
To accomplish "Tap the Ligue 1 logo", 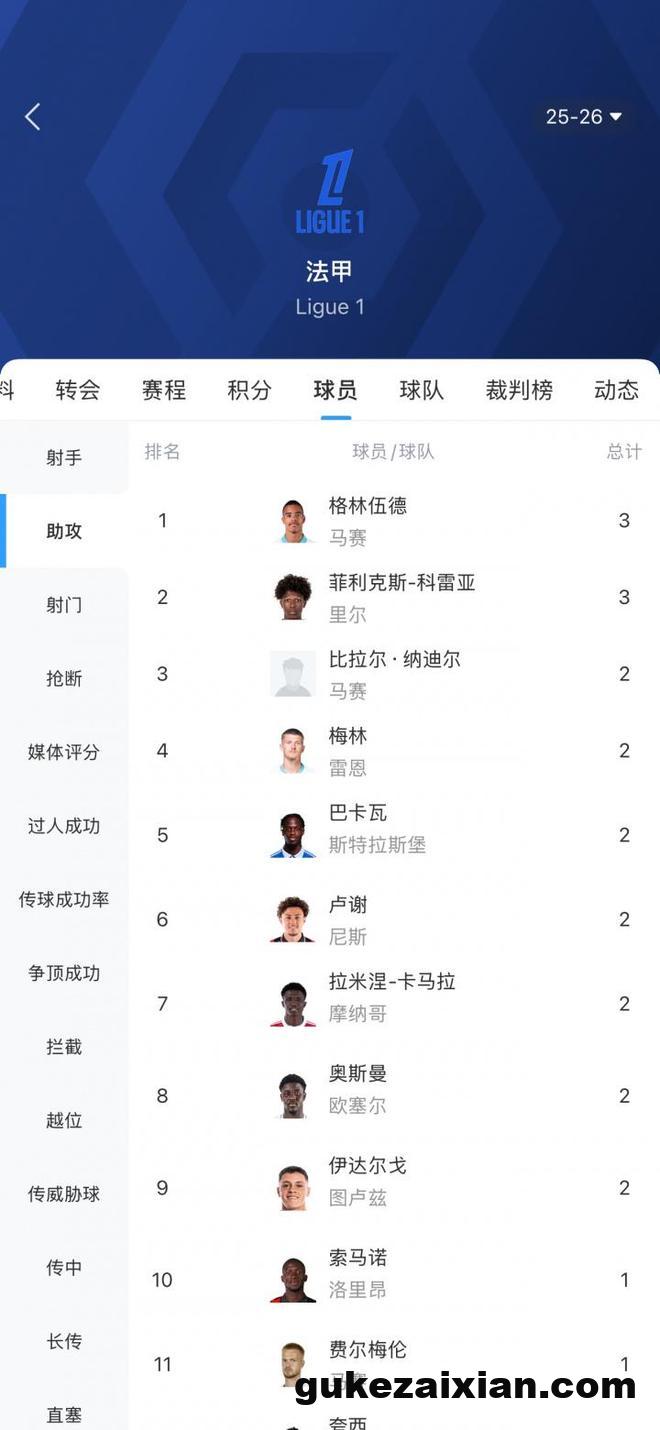I will pyautogui.click(x=330, y=192).
